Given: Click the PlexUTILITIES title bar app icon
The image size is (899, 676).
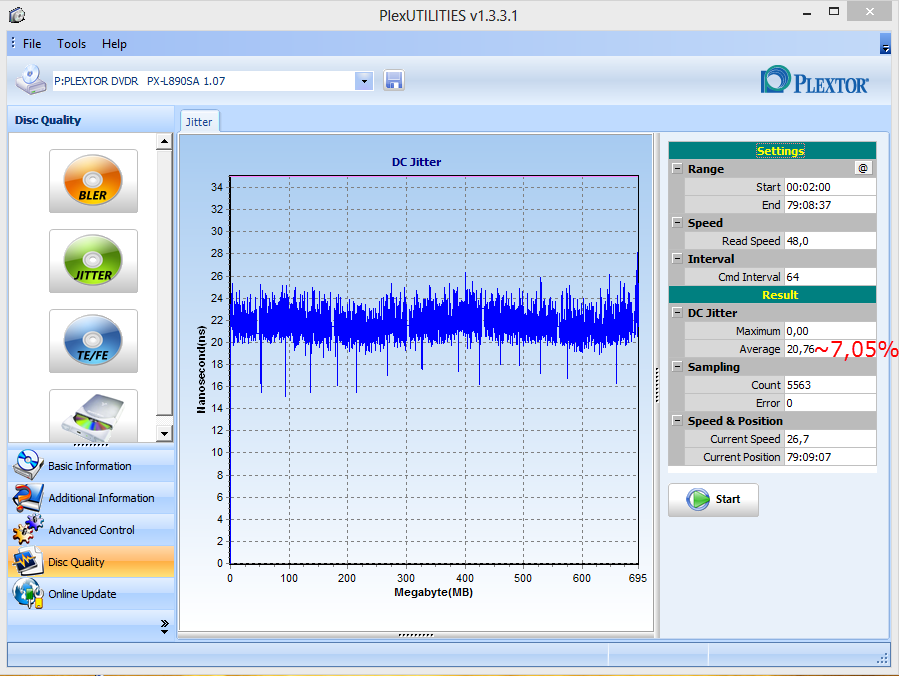Looking at the screenshot, I should (17, 15).
